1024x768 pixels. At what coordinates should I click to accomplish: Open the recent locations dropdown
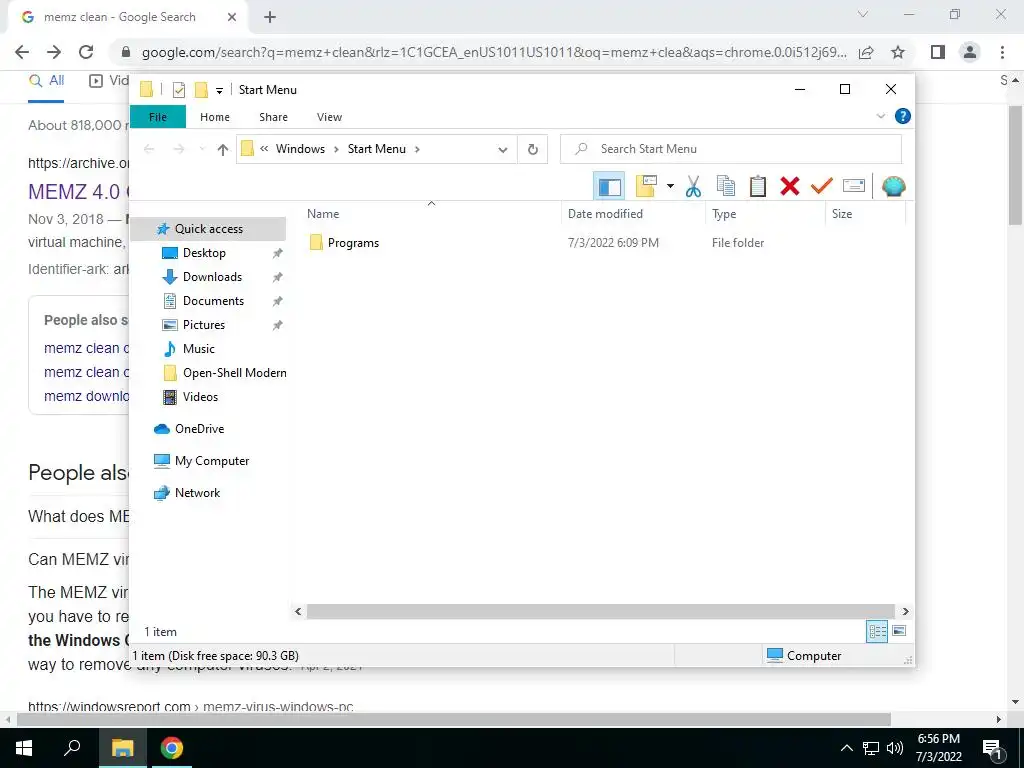coord(202,150)
